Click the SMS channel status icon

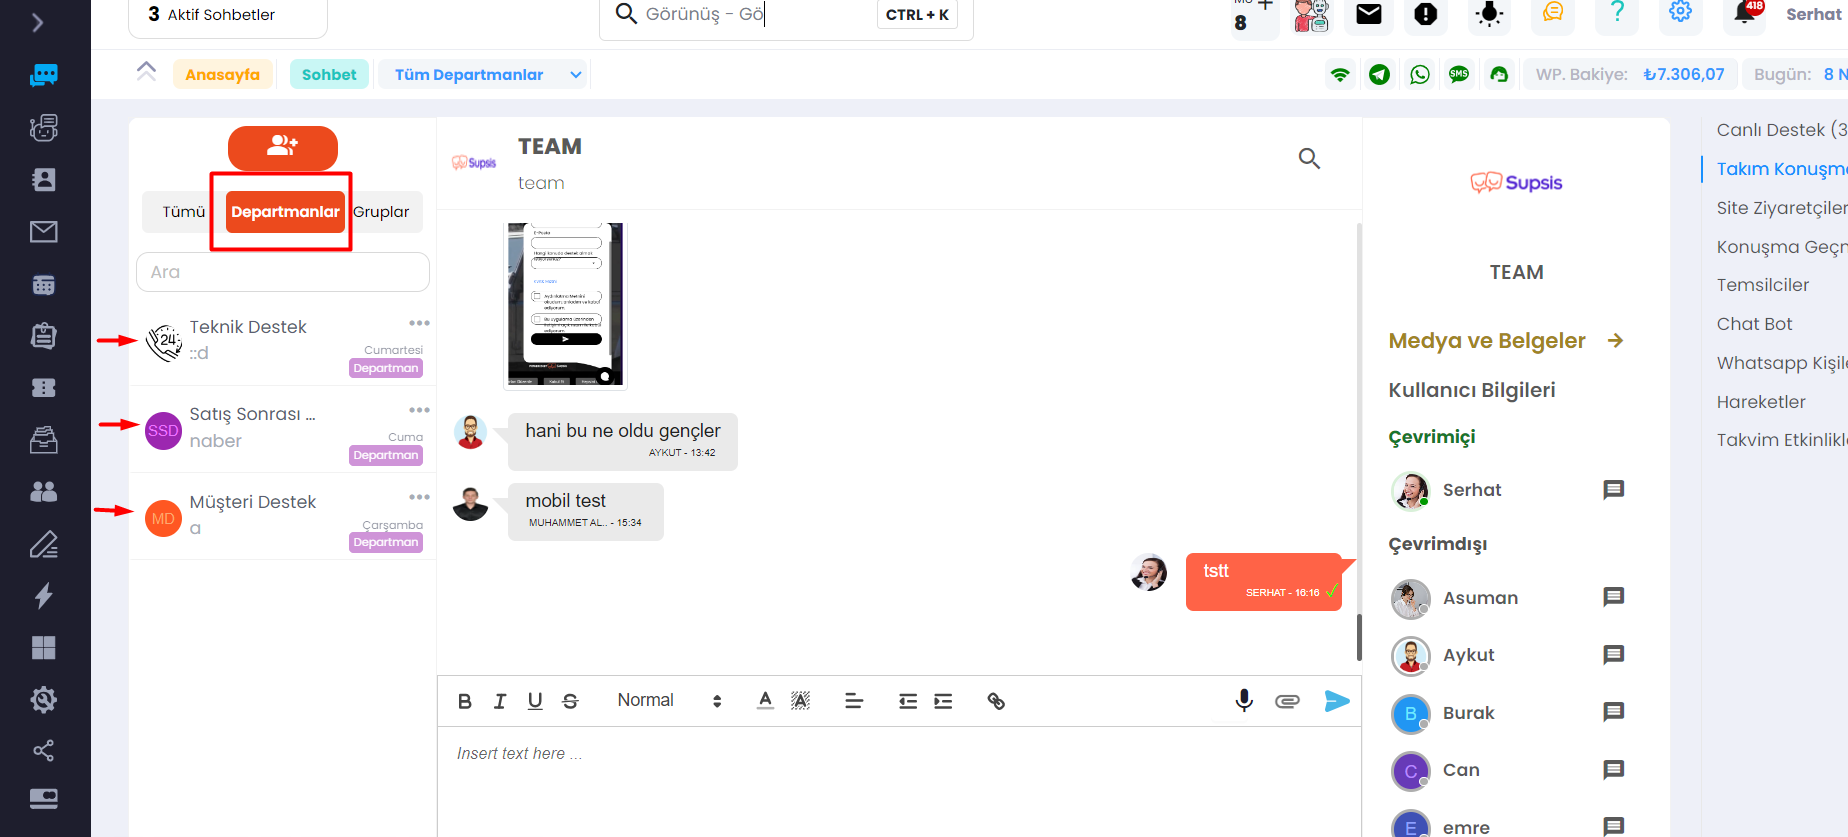(x=1459, y=75)
